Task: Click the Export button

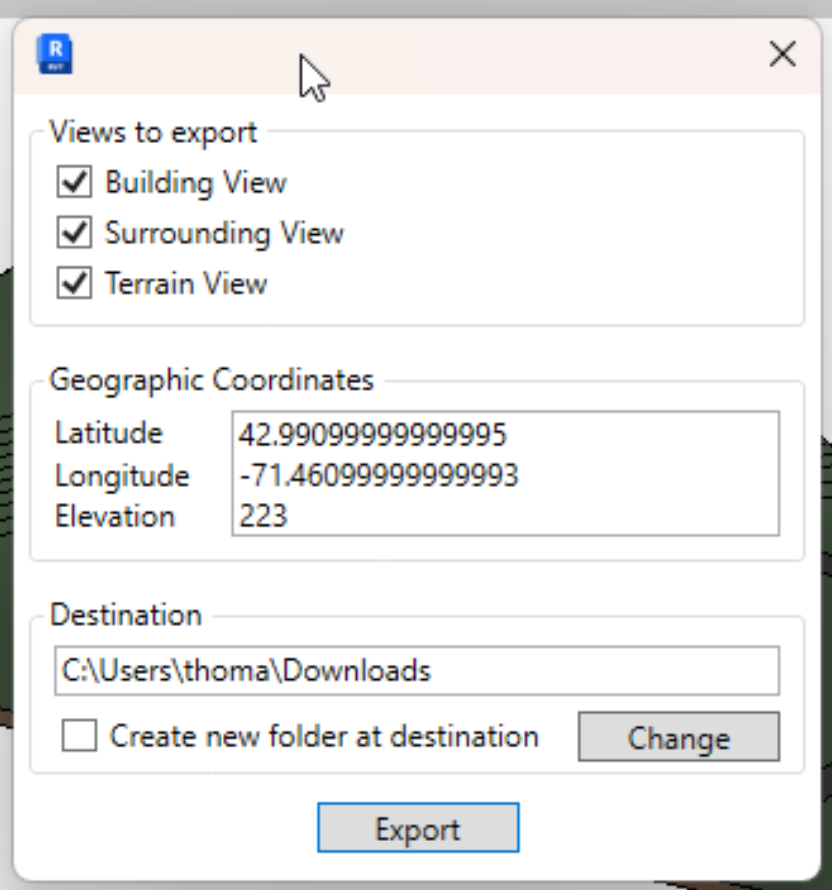Action: (x=417, y=829)
